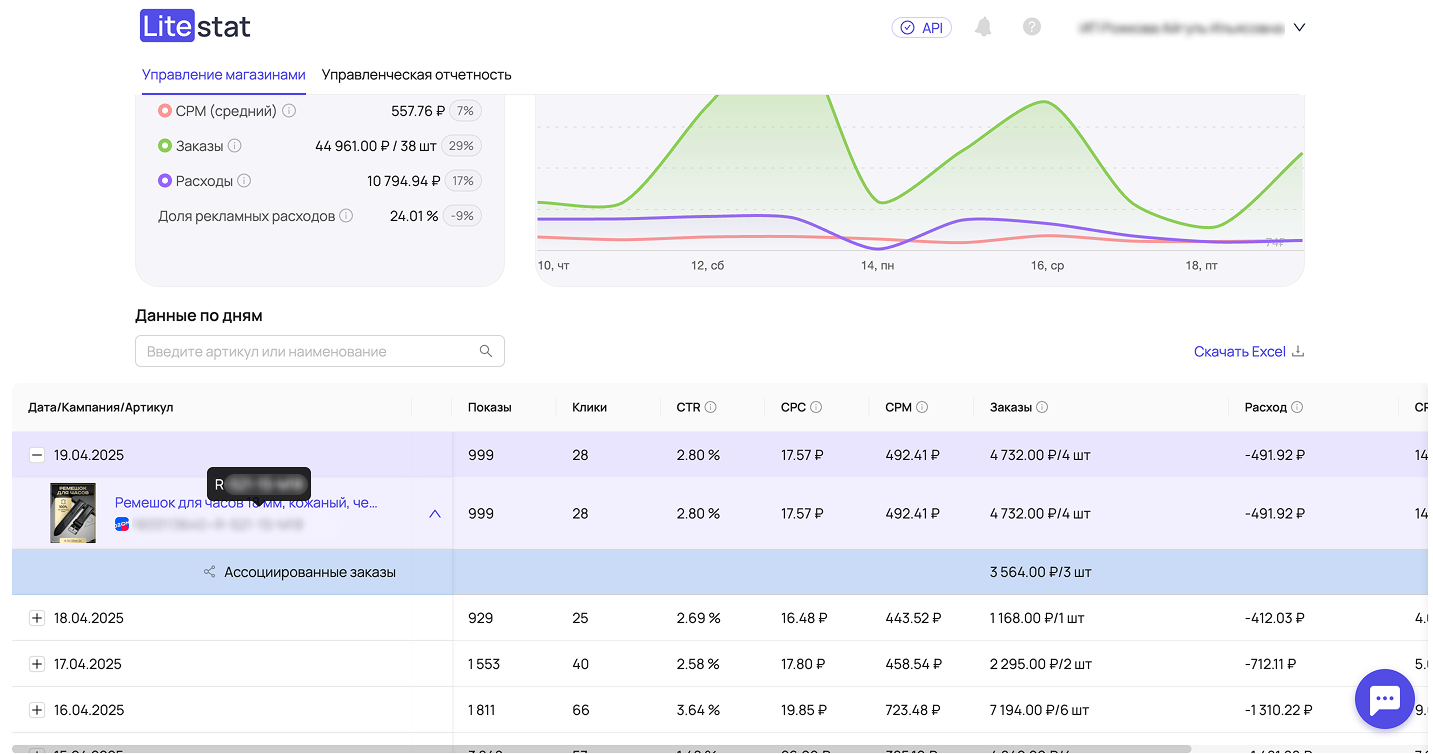Toggle the Заказы chart series marker
The width and height of the screenshot is (1433, 754).
click(x=165, y=146)
